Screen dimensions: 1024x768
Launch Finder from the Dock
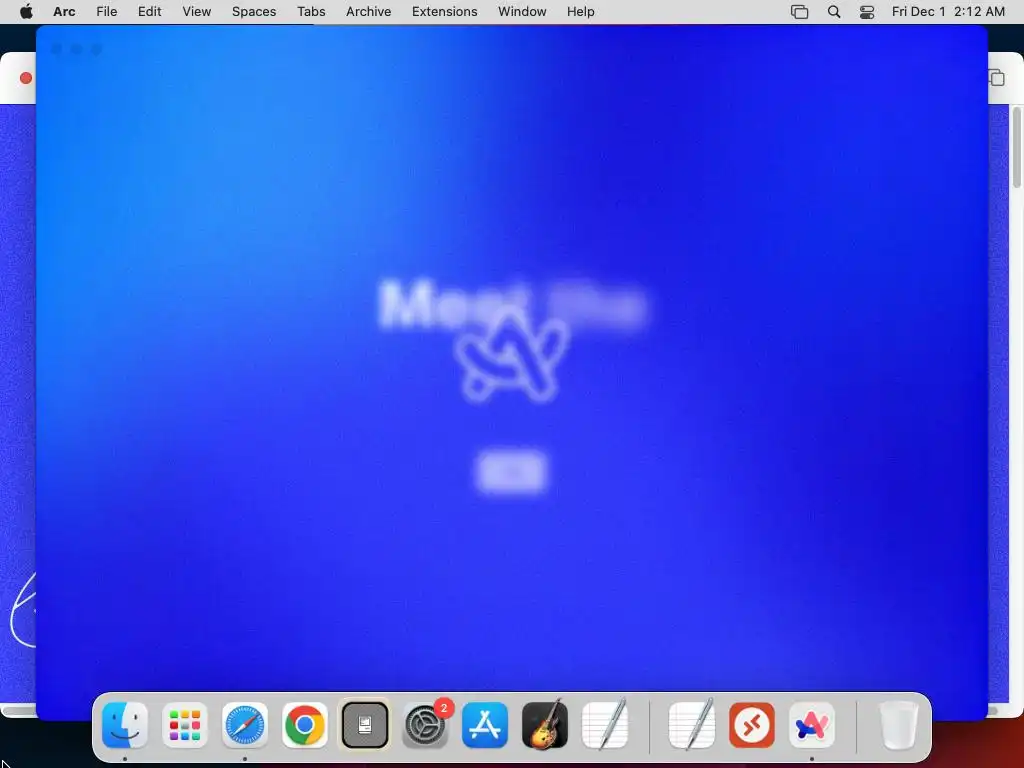click(125, 725)
